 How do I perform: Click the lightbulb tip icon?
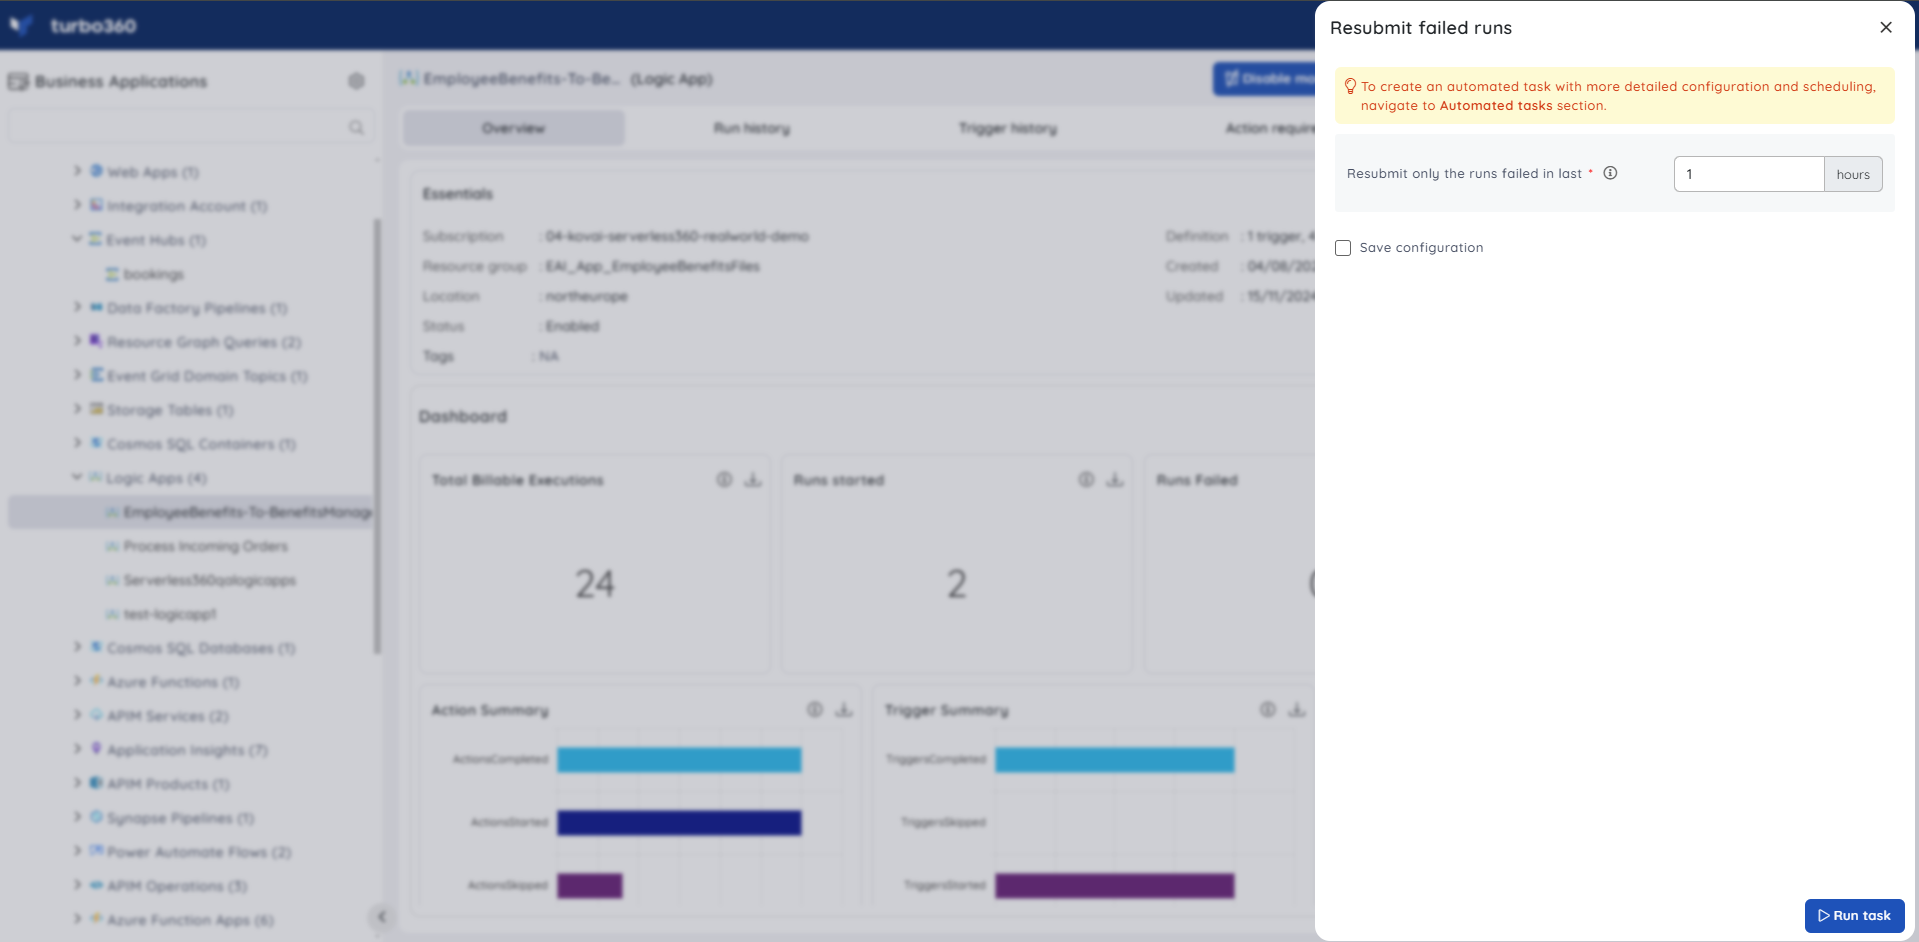[1350, 87]
